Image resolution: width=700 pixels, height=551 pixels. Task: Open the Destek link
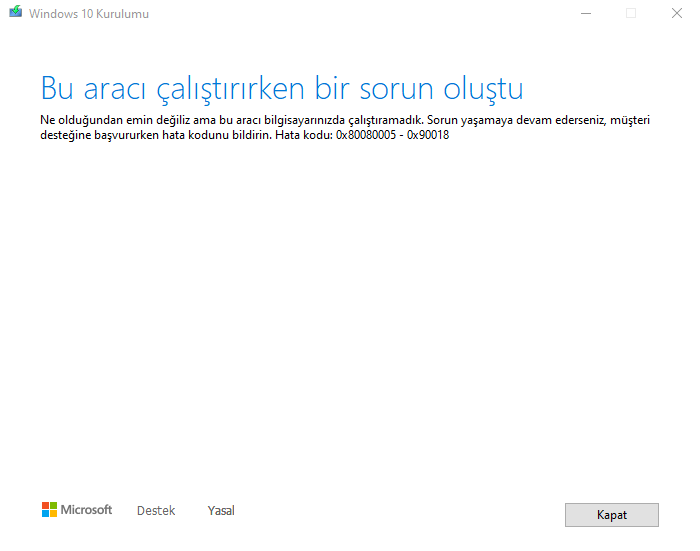tap(156, 510)
